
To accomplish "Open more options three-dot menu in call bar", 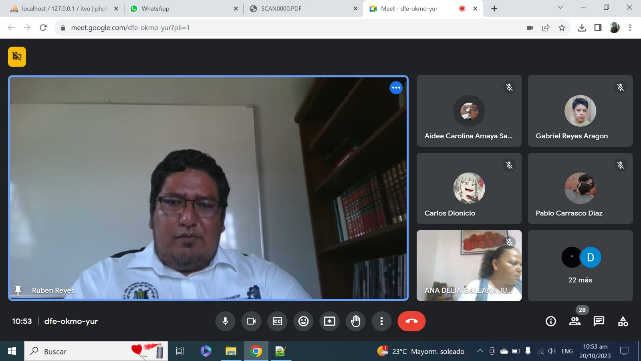I will (x=381, y=321).
